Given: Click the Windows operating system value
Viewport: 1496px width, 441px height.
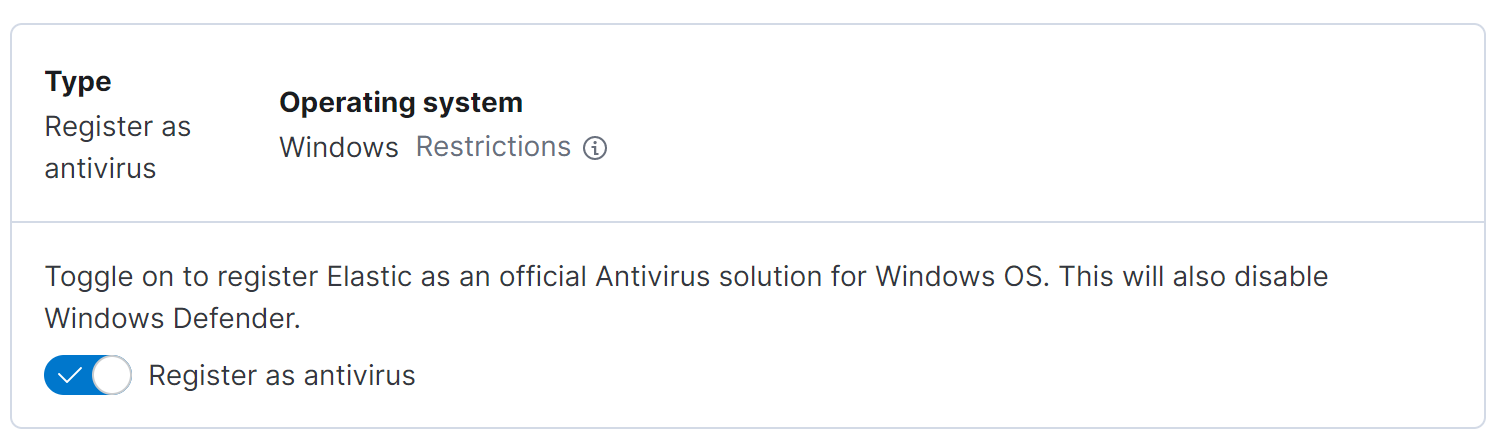Looking at the screenshot, I should [339, 147].
